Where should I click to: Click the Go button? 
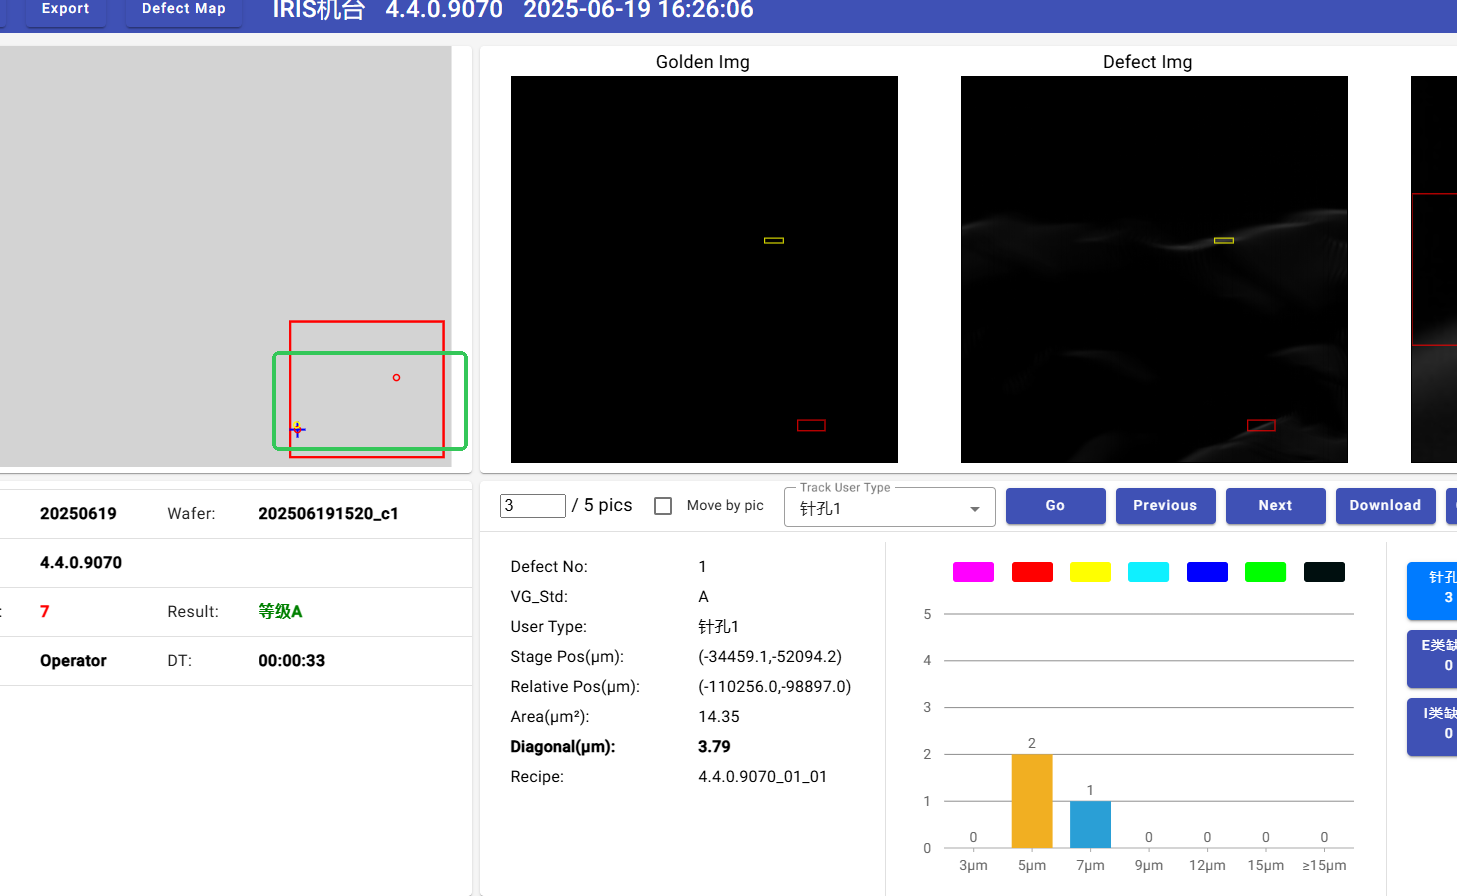1055,506
